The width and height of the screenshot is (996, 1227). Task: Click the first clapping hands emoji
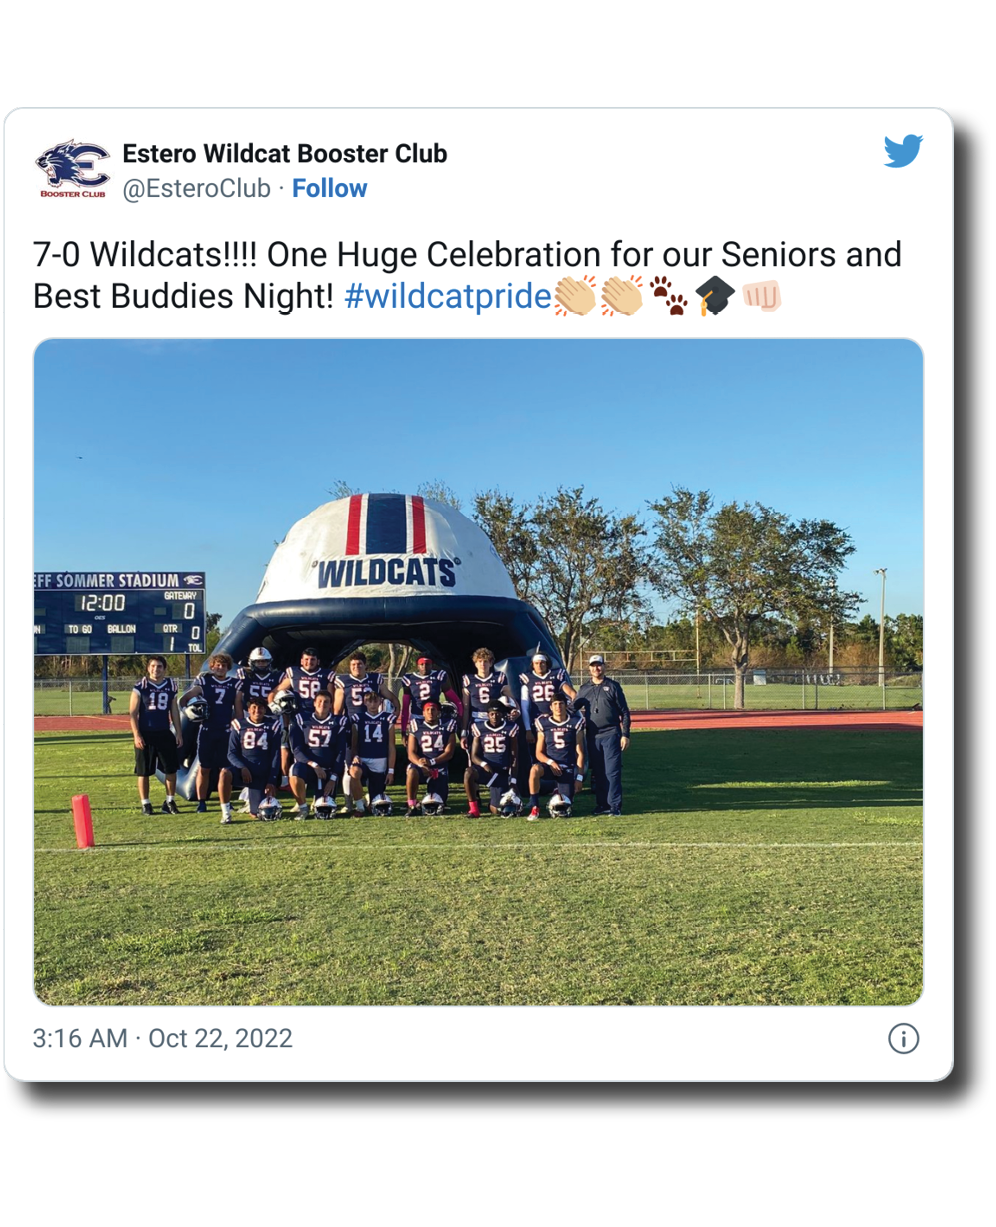pyautogui.click(x=575, y=296)
